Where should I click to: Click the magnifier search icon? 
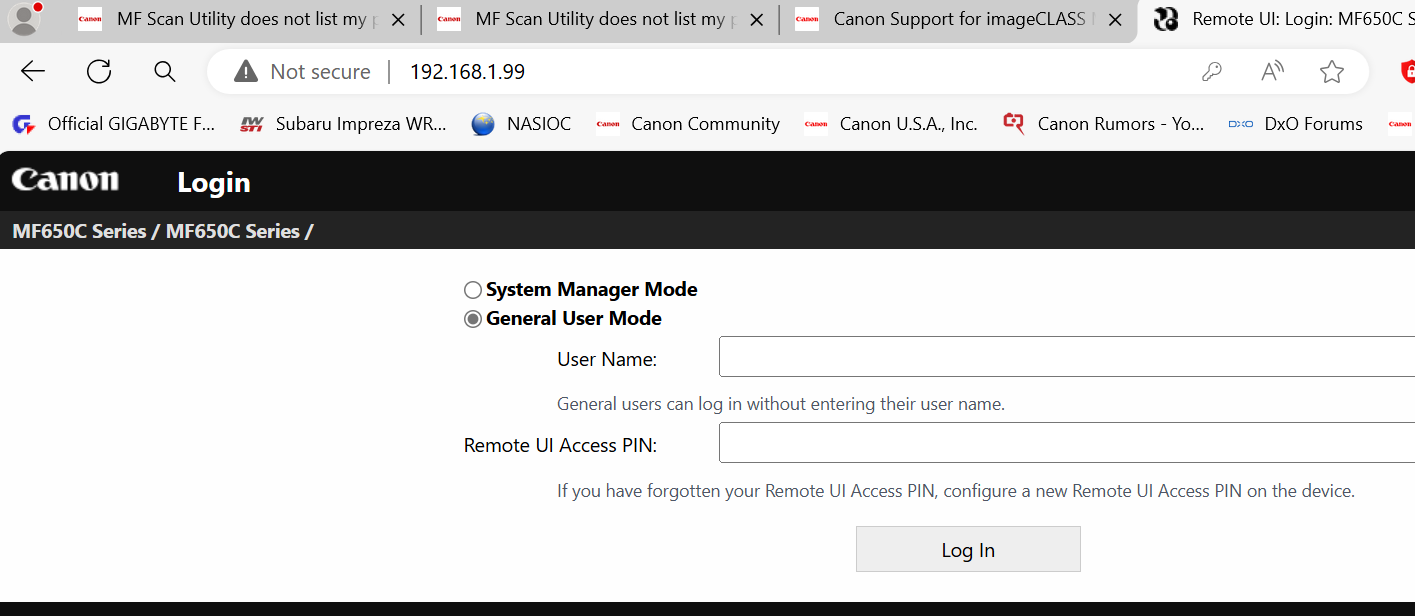165,71
